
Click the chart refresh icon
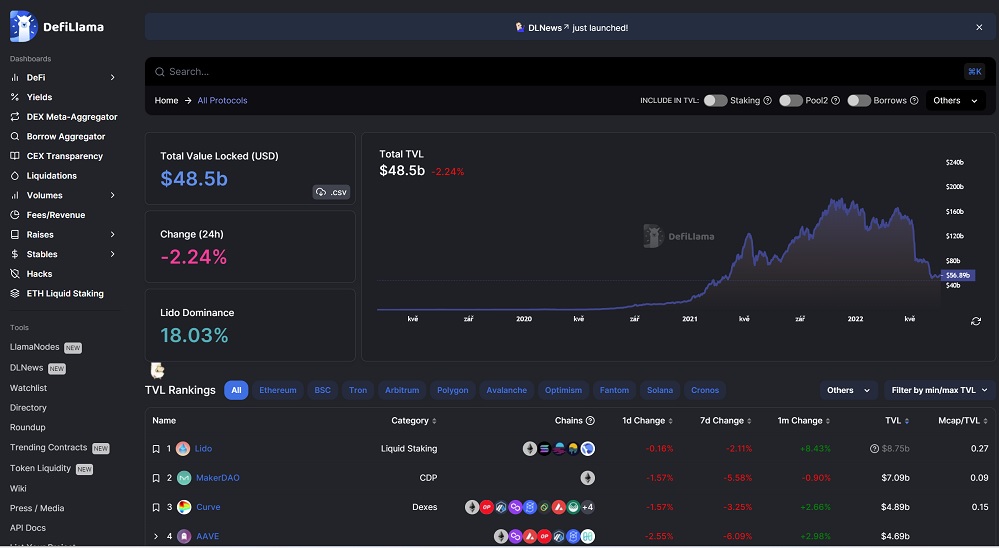tap(976, 321)
